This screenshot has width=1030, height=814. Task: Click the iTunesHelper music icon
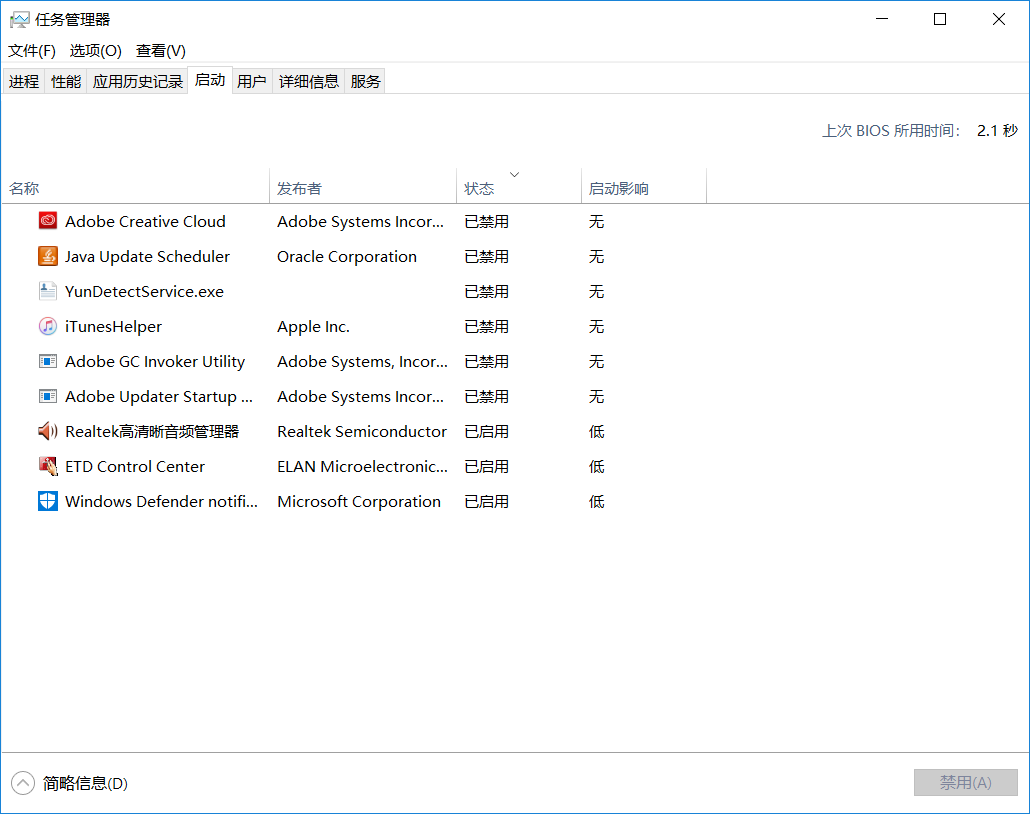tap(48, 326)
